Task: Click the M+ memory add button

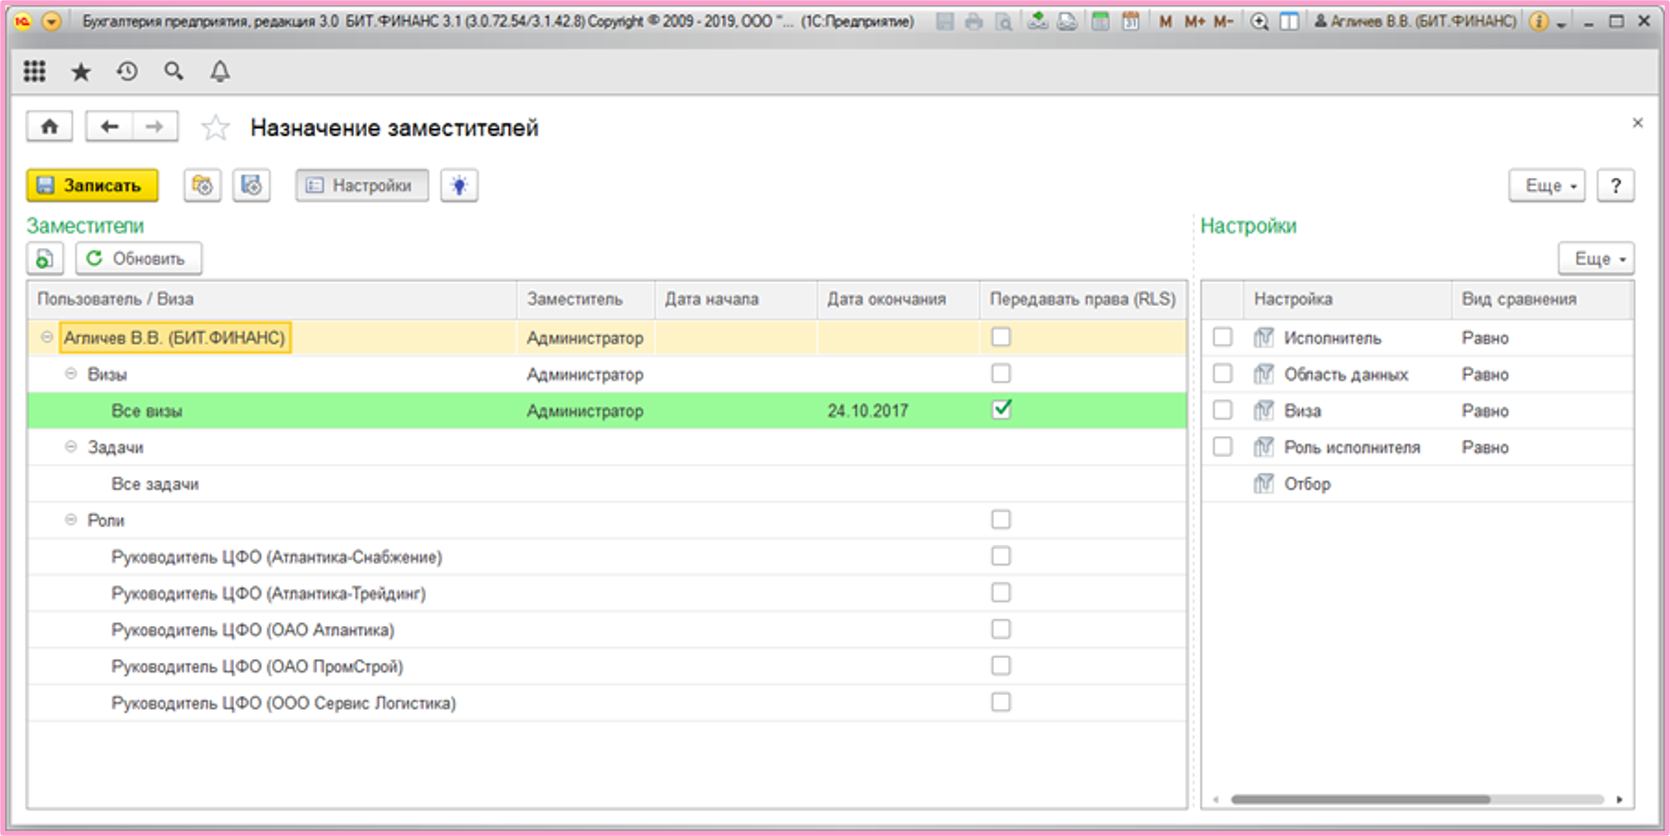Action: coord(1194,21)
